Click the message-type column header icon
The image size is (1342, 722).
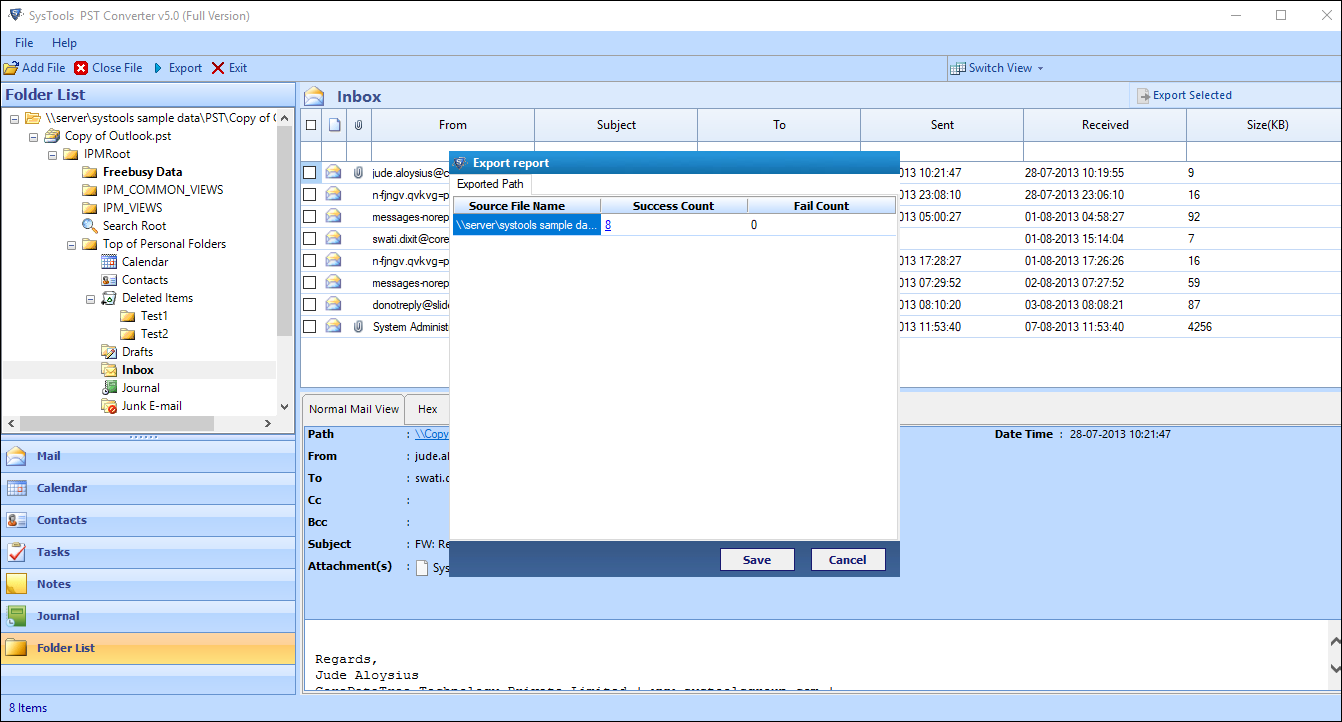334,125
